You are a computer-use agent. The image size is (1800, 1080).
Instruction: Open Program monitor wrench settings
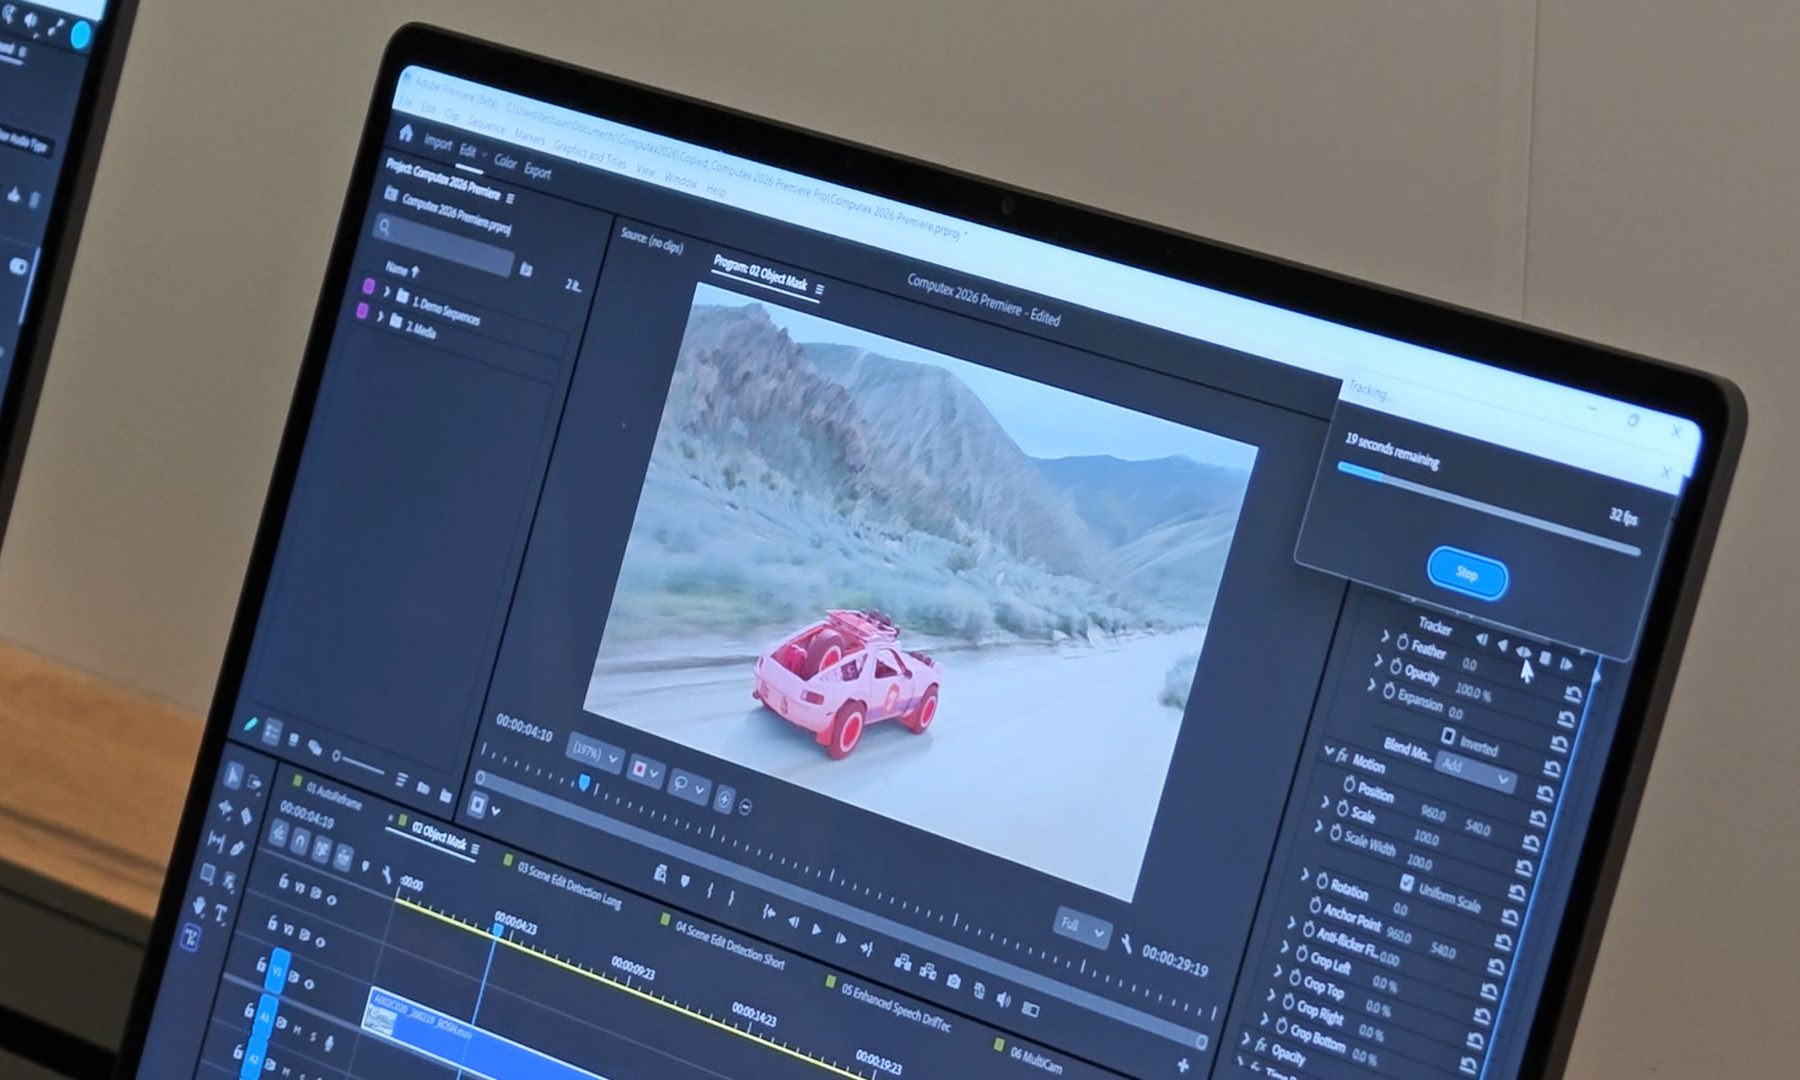pyautogui.click(x=1127, y=943)
